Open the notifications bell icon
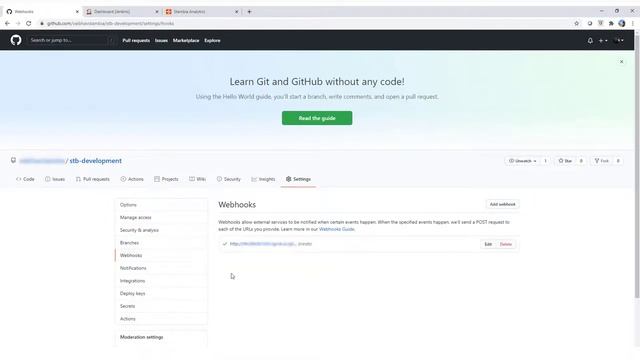This screenshot has width=640, height=360. [590, 40]
